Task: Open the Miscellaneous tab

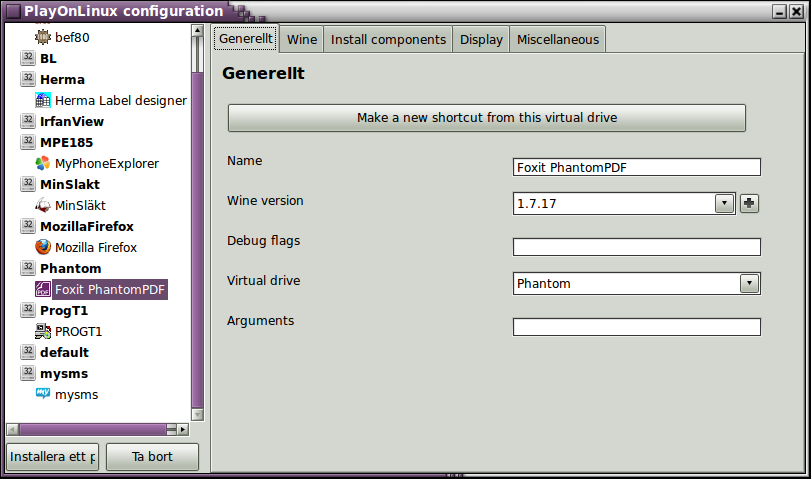Action: click(x=558, y=39)
